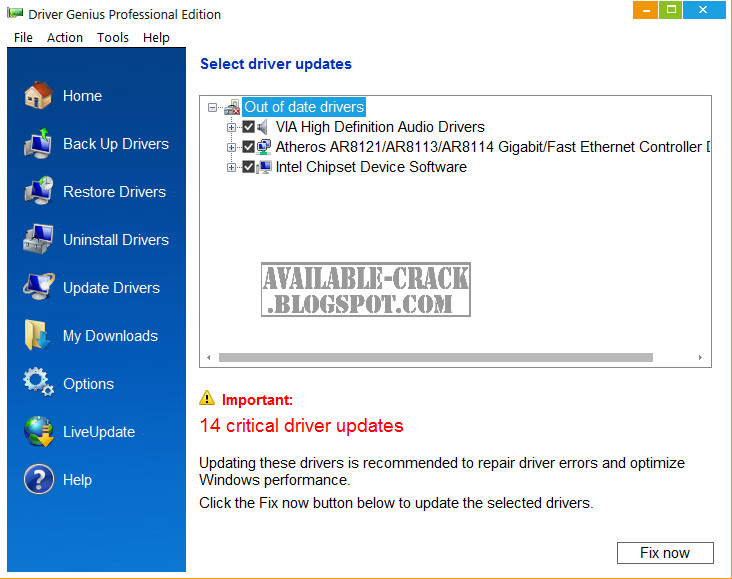Open the Action menu

65,37
